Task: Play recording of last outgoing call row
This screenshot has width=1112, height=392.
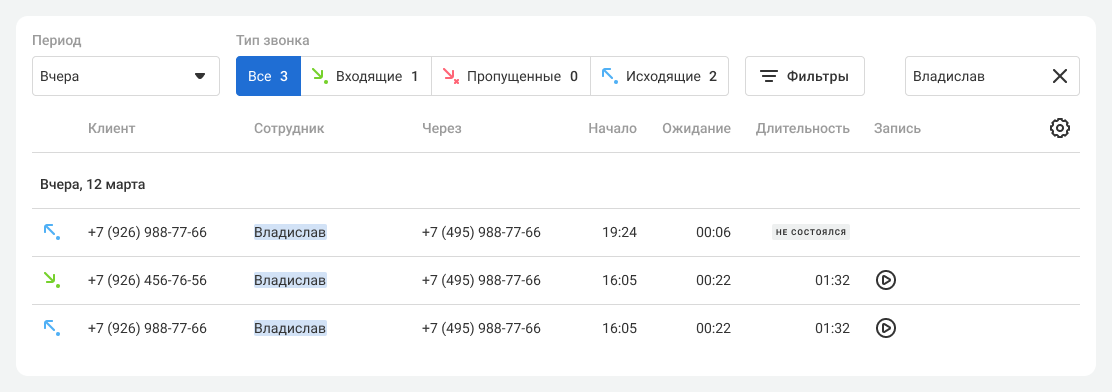Action: pyautogui.click(x=886, y=328)
